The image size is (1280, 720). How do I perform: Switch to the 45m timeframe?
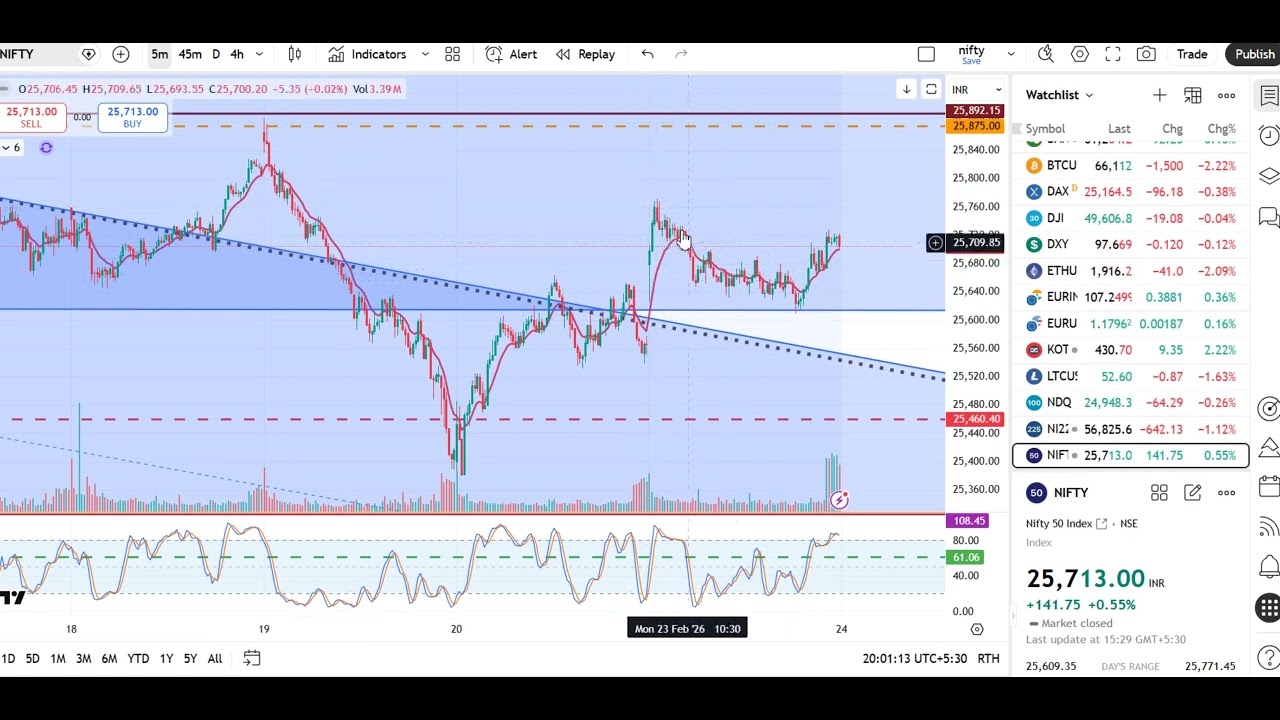pos(190,54)
